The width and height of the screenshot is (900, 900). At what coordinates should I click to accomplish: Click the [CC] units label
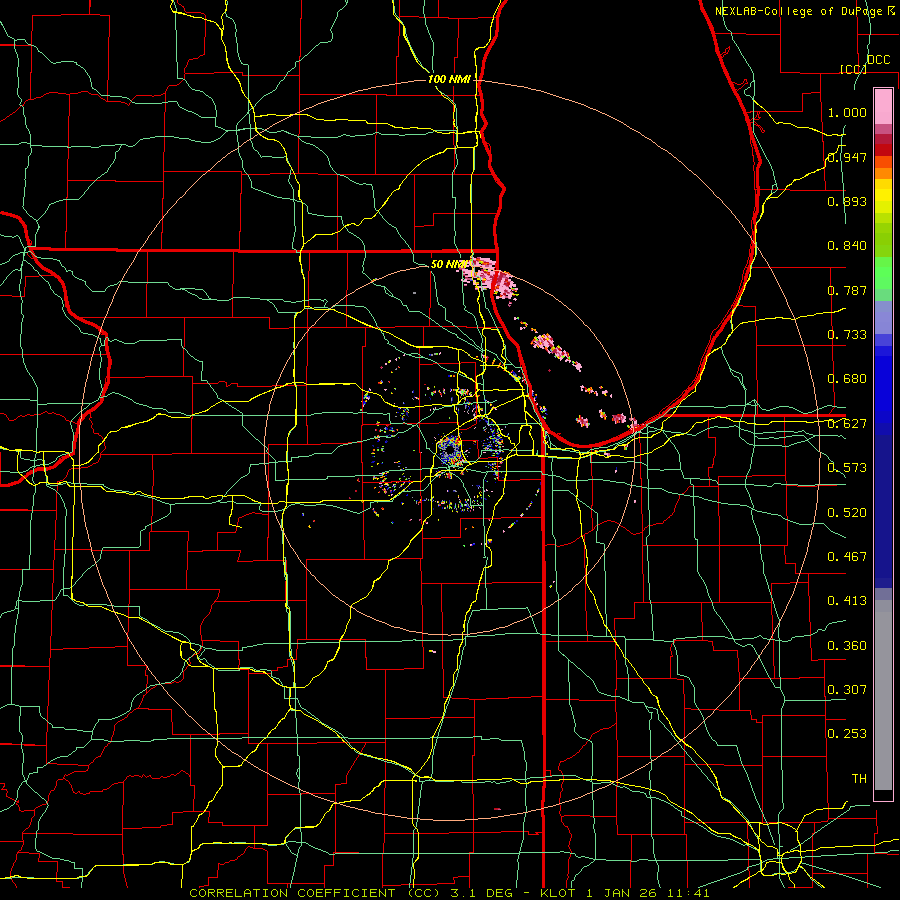pos(853,69)
